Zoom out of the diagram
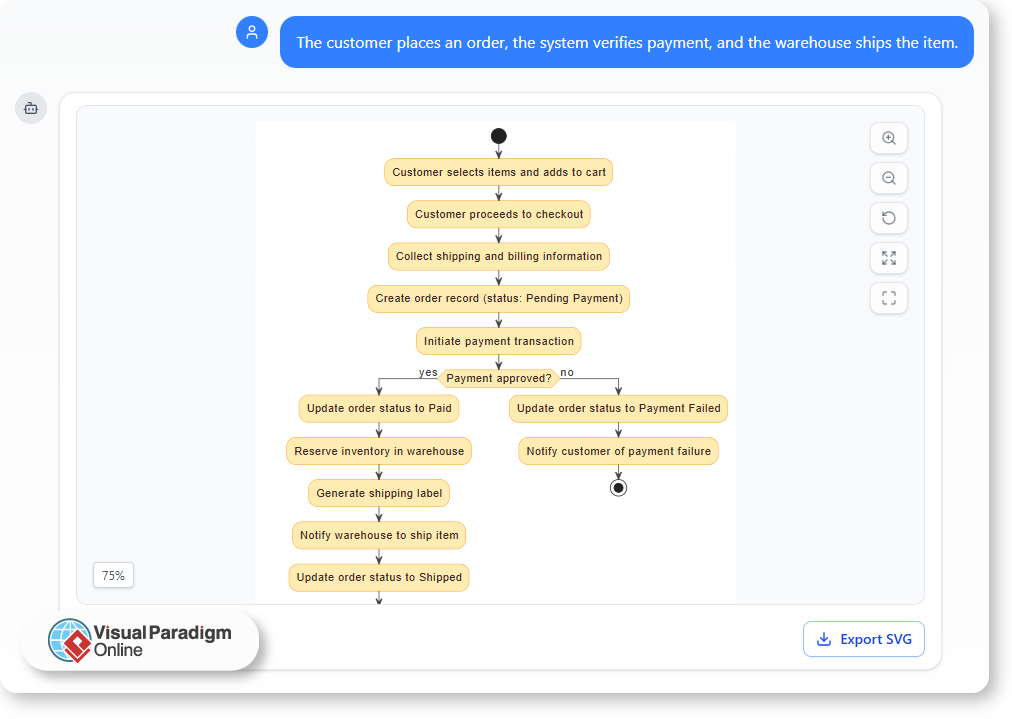1012x719 pixels. click(x=888, y=178)
